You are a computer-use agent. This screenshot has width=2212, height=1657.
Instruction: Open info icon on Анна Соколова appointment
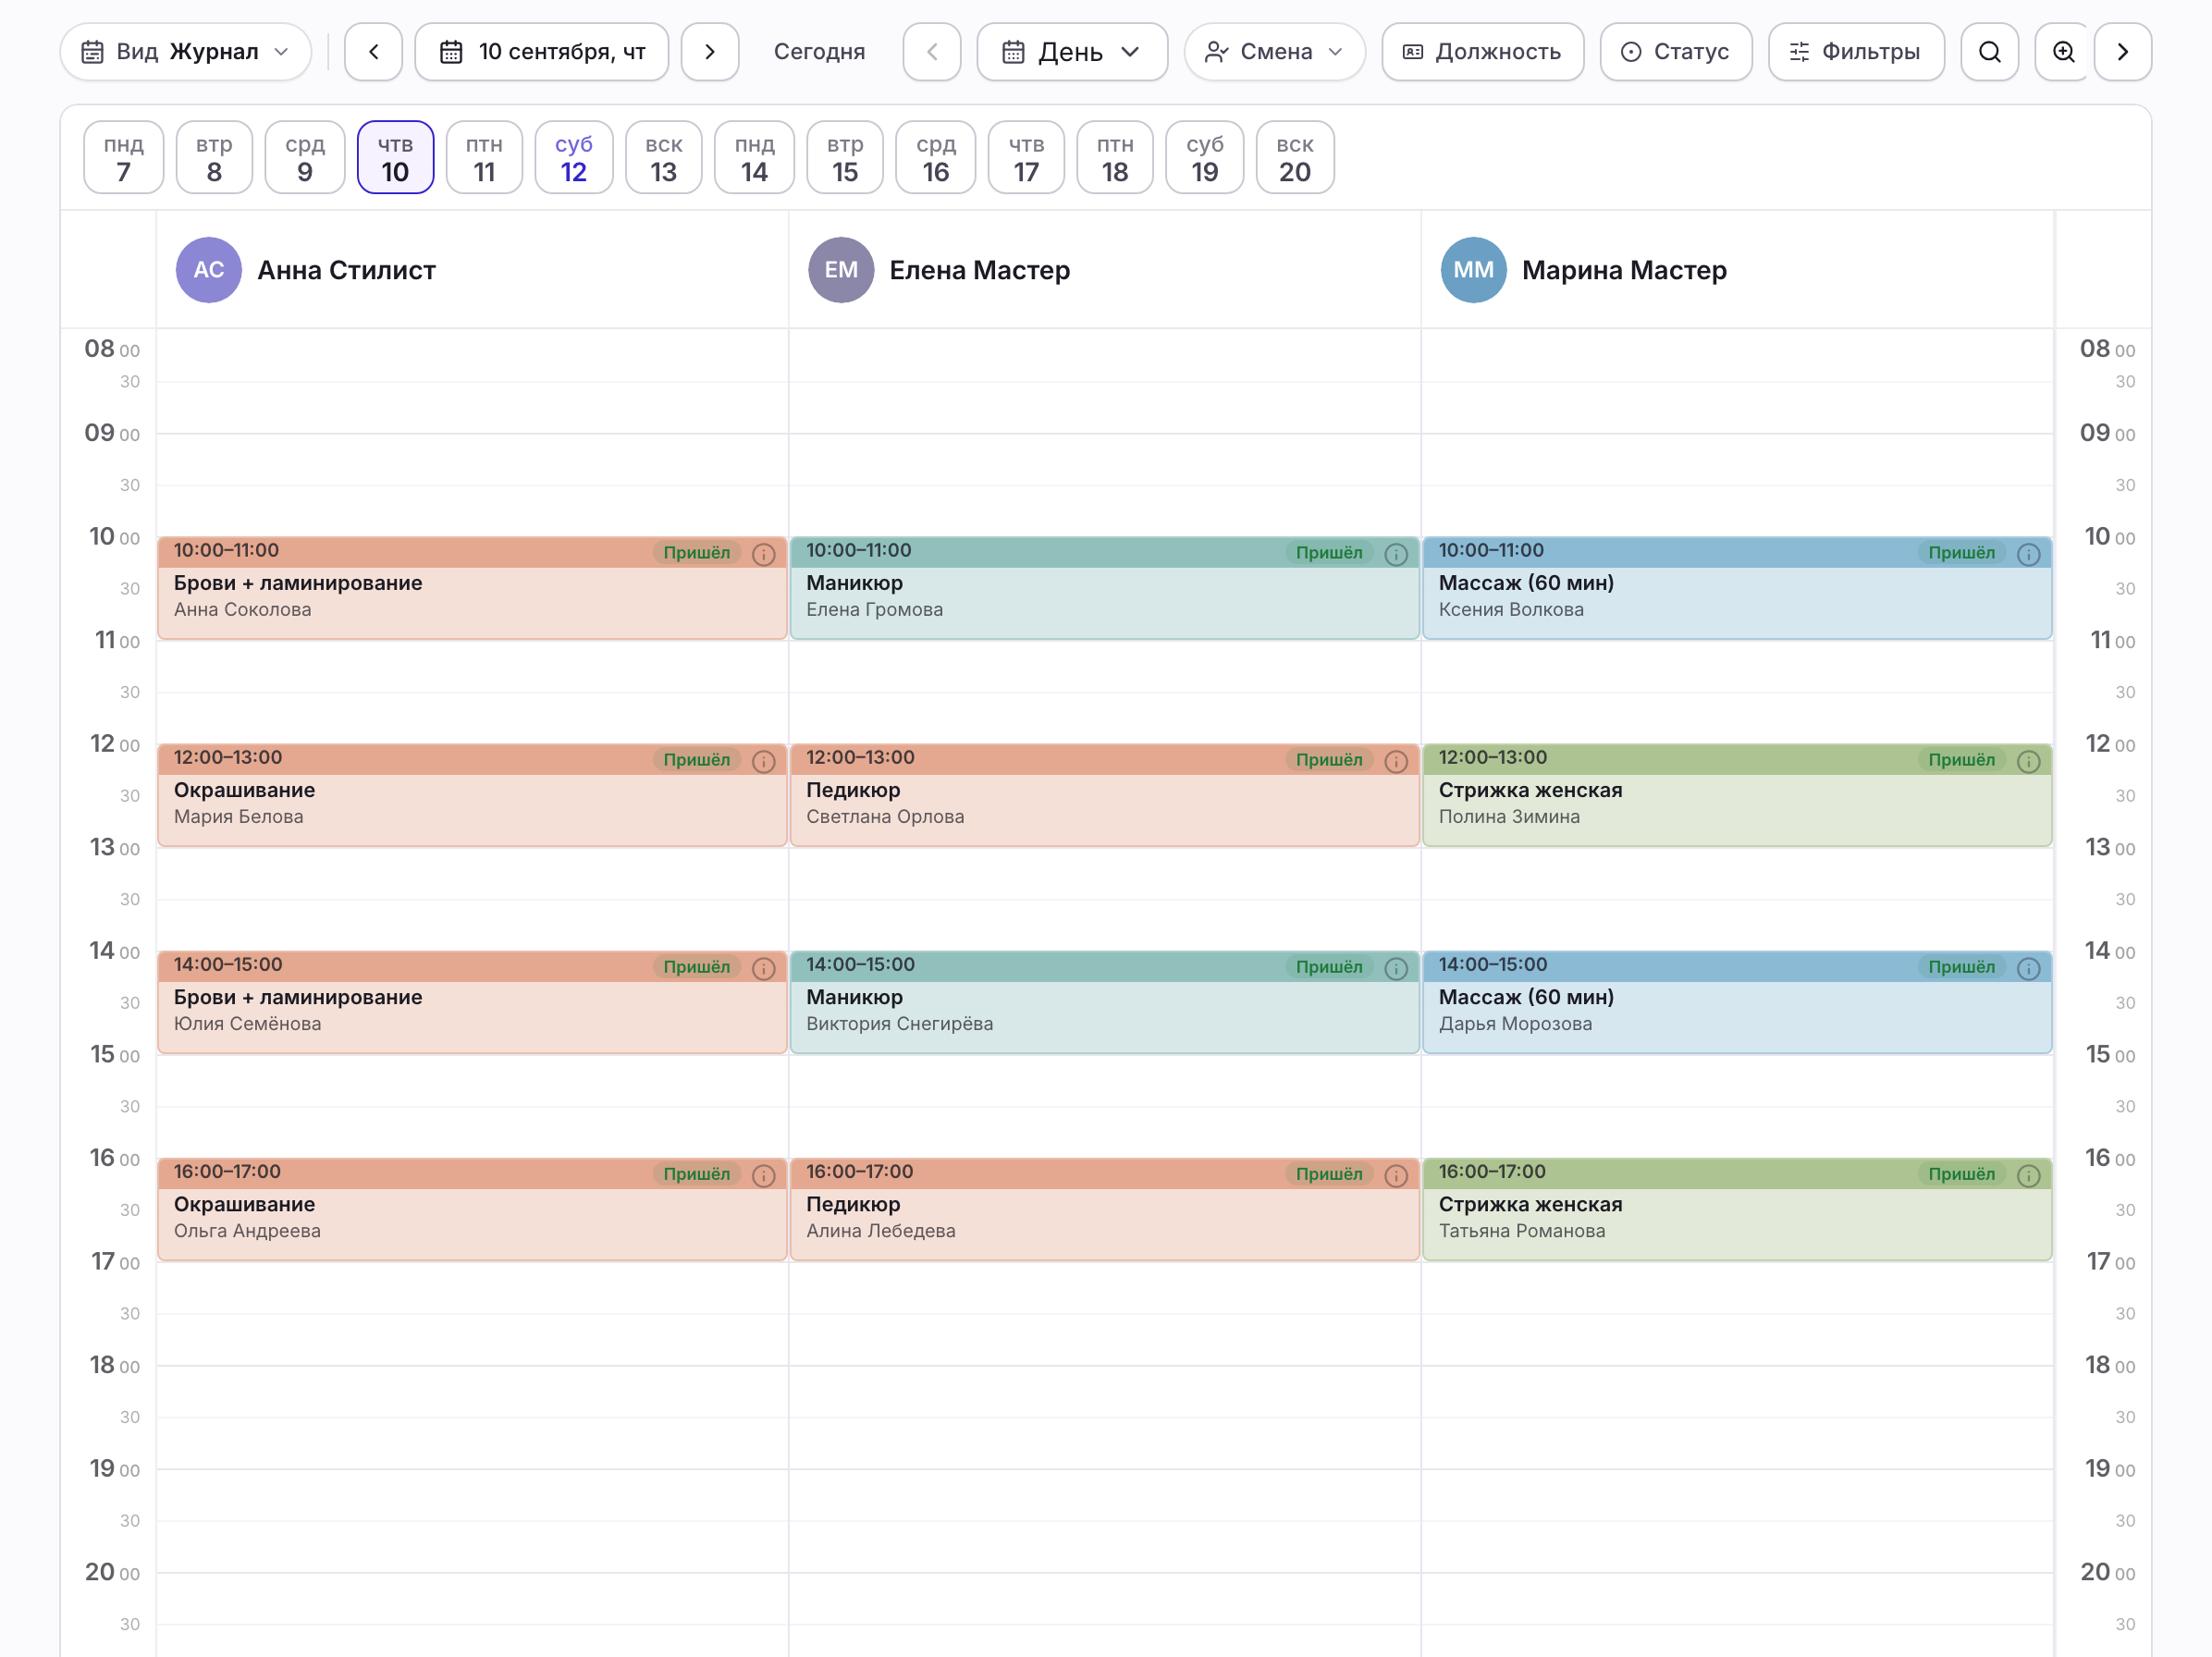(763, 554)
